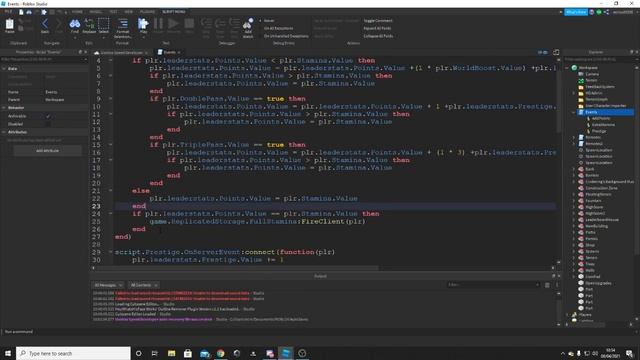Screen dimensions: 640x360
Task: Click Collapse All Folds
Action: [378, 36]
